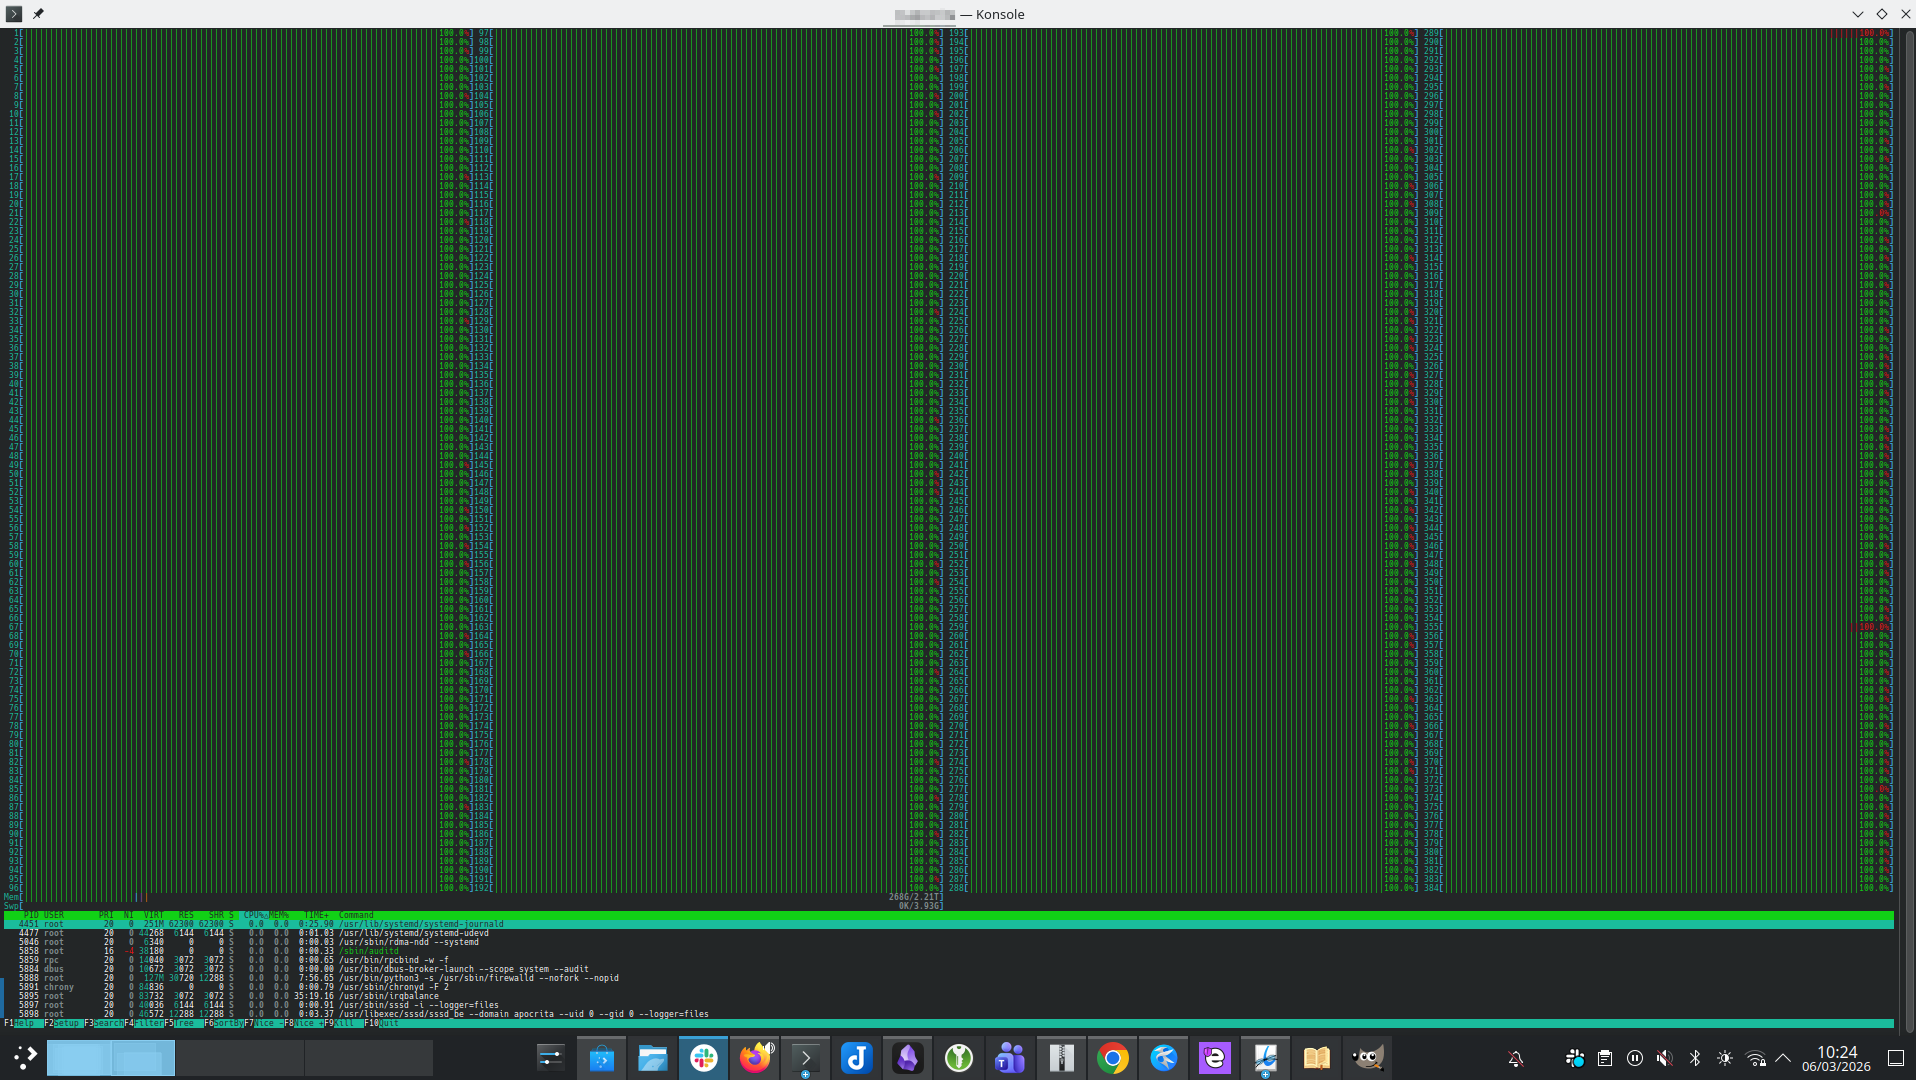Launch Google Chrome

(x=1112, y=1057)
